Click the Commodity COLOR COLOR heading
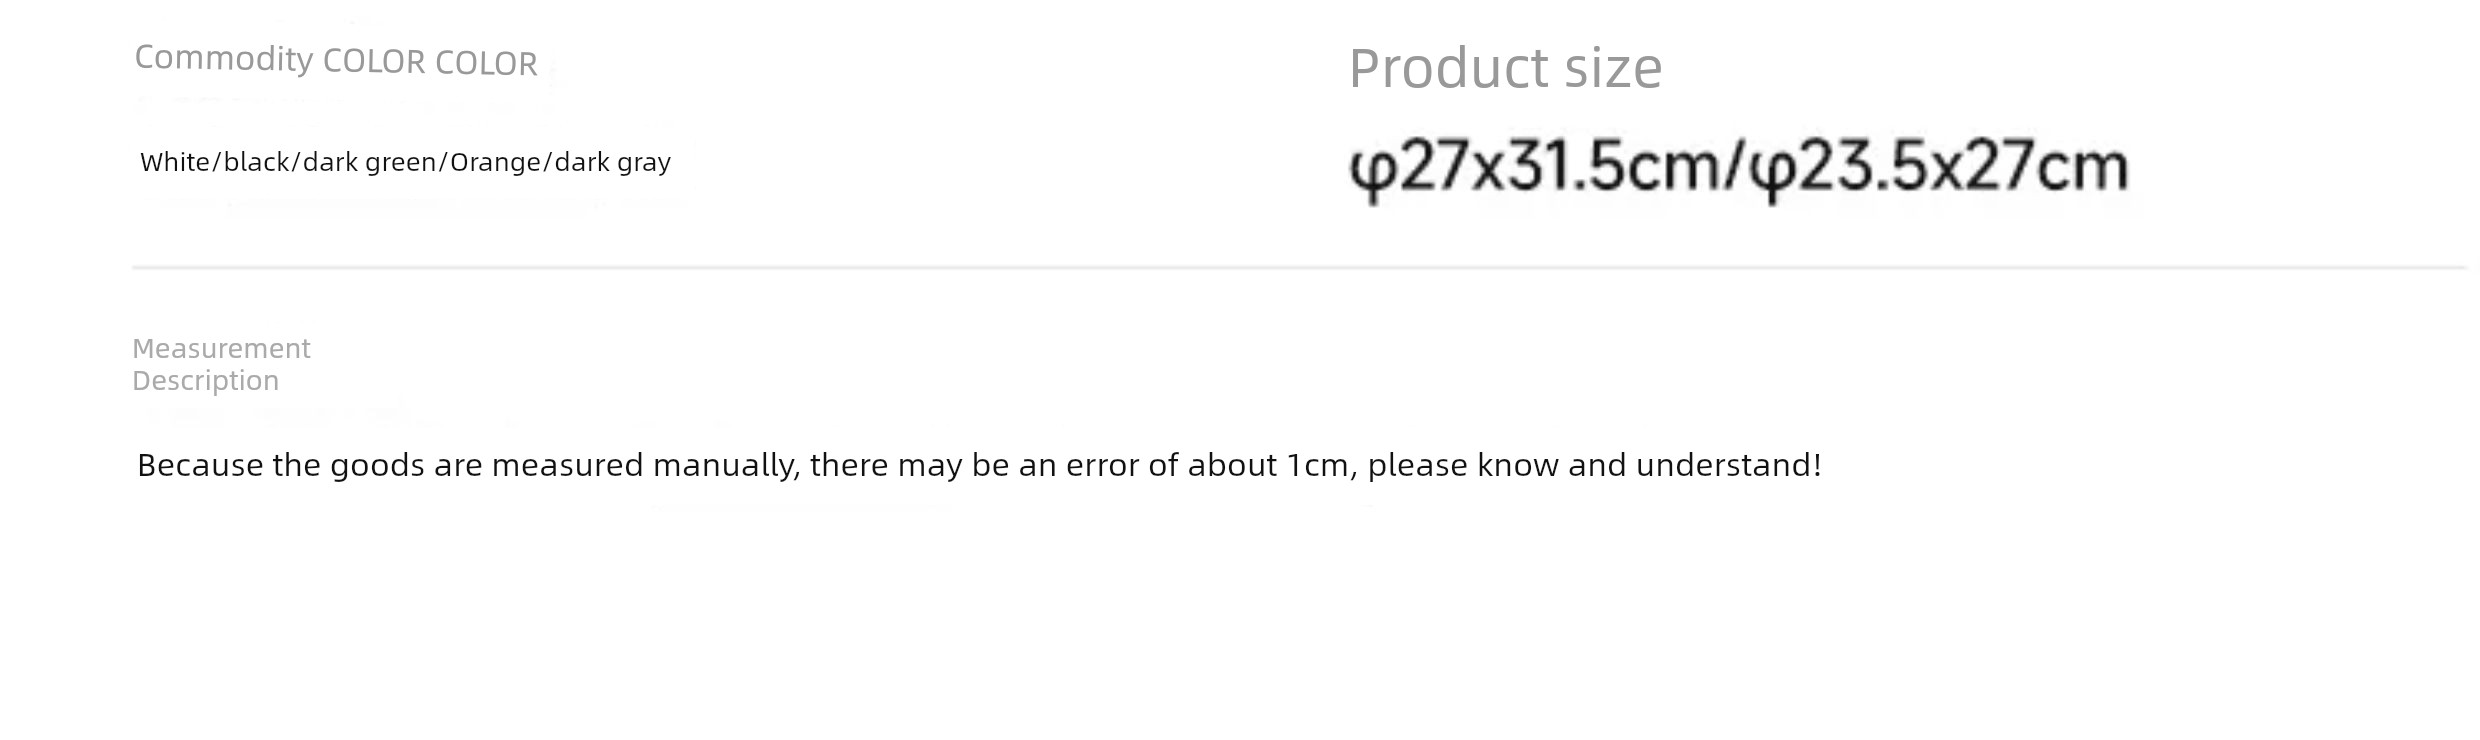The image size is (2480, 740). [336, 60]
